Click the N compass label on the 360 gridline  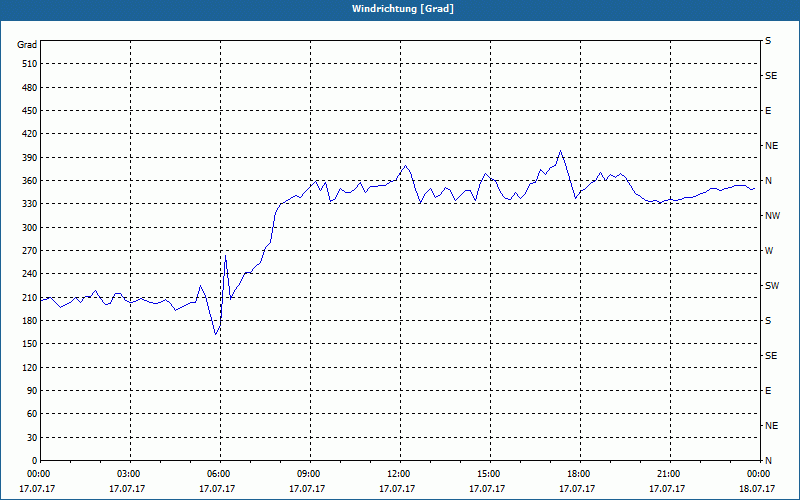(x=768, y=181)
